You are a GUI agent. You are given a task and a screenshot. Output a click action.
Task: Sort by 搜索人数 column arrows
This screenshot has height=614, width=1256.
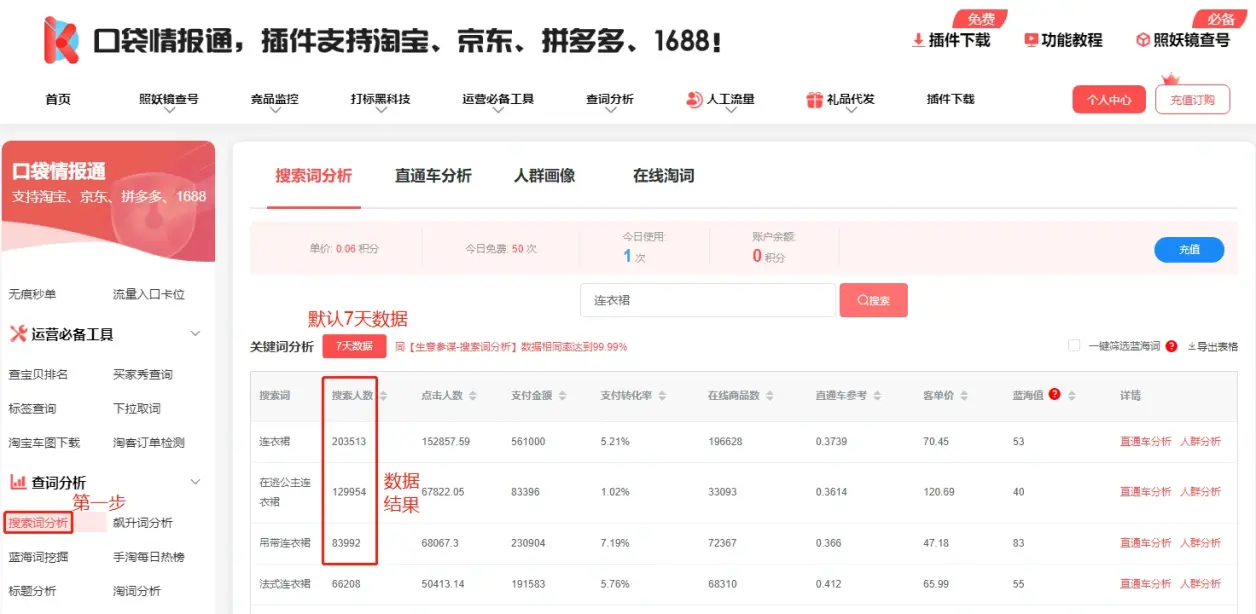[383, 396]
